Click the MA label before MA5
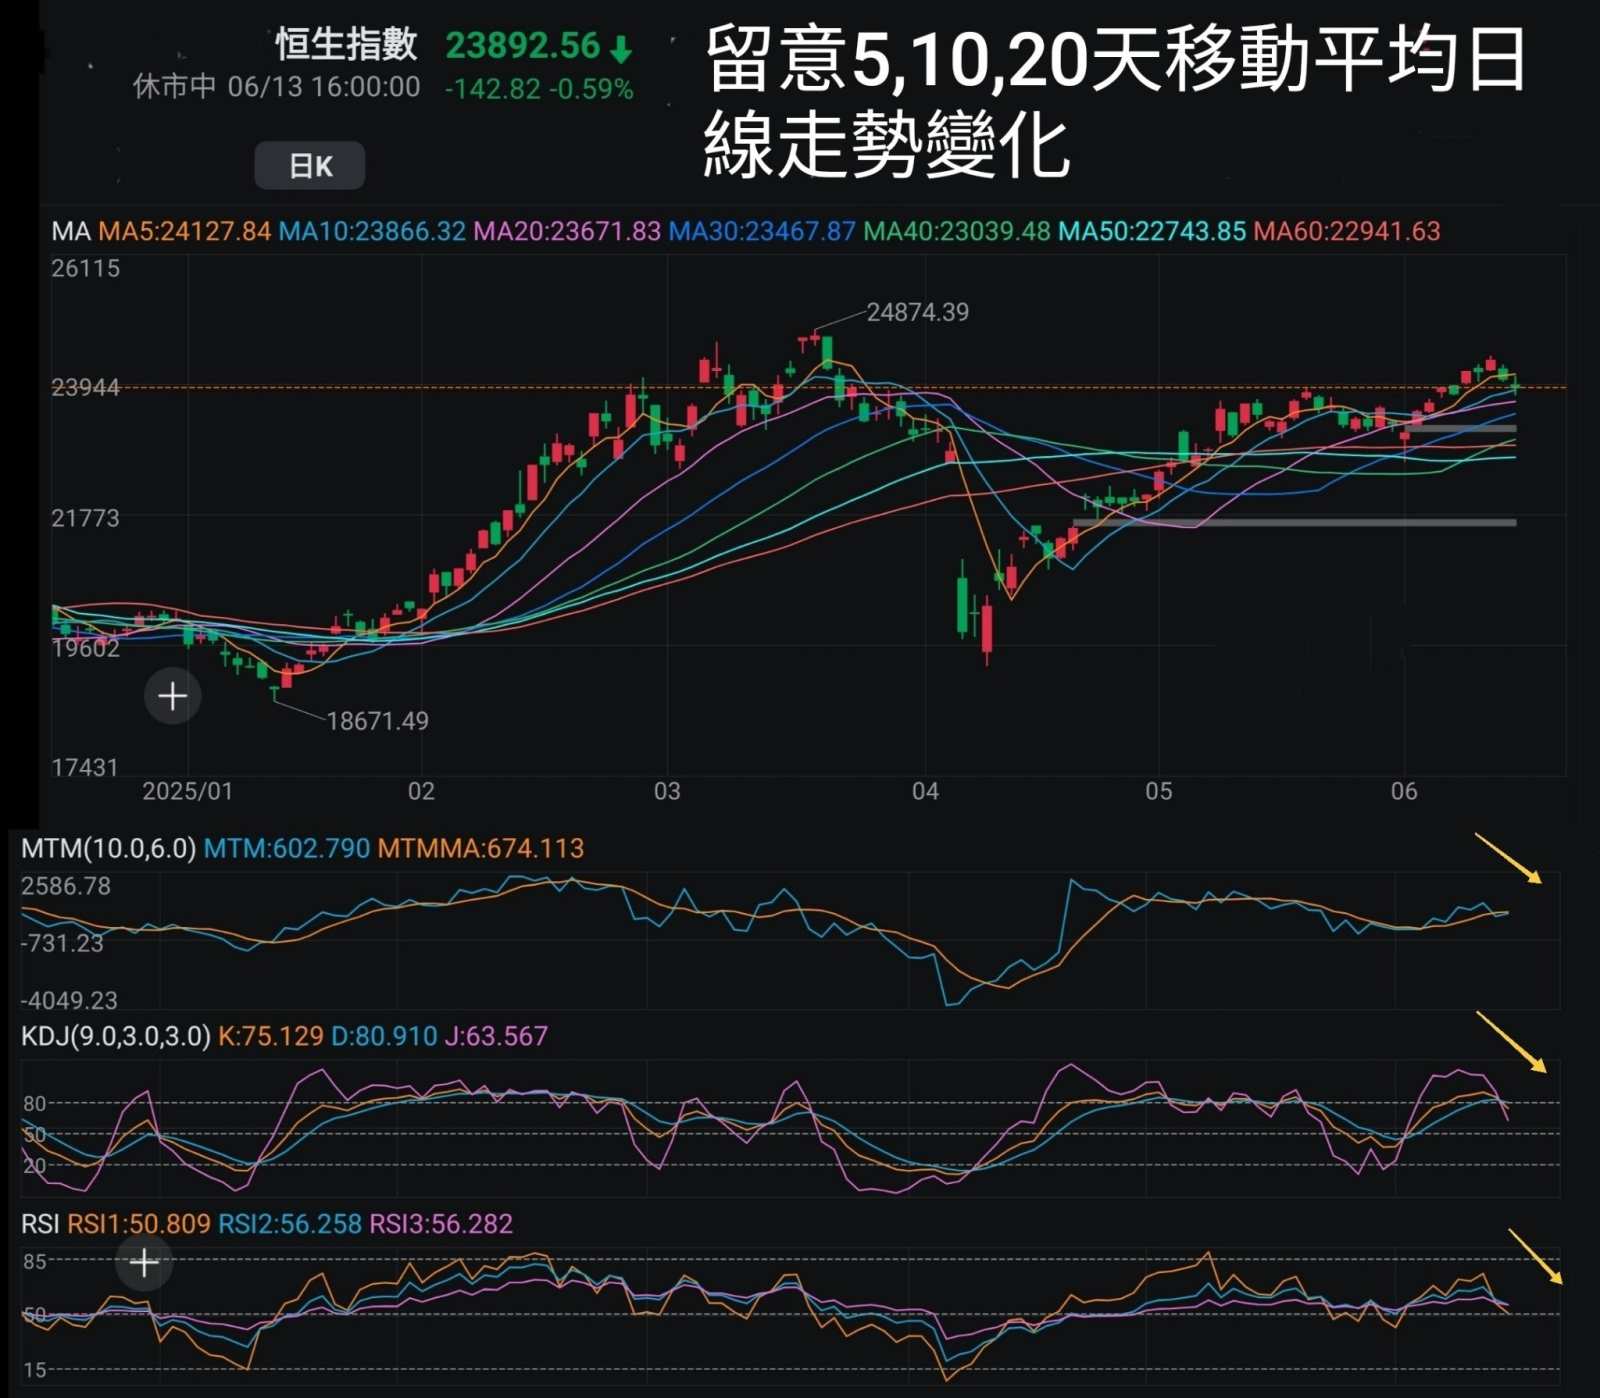This screenshot has height=1398, width=1600. tap(71, 231)
